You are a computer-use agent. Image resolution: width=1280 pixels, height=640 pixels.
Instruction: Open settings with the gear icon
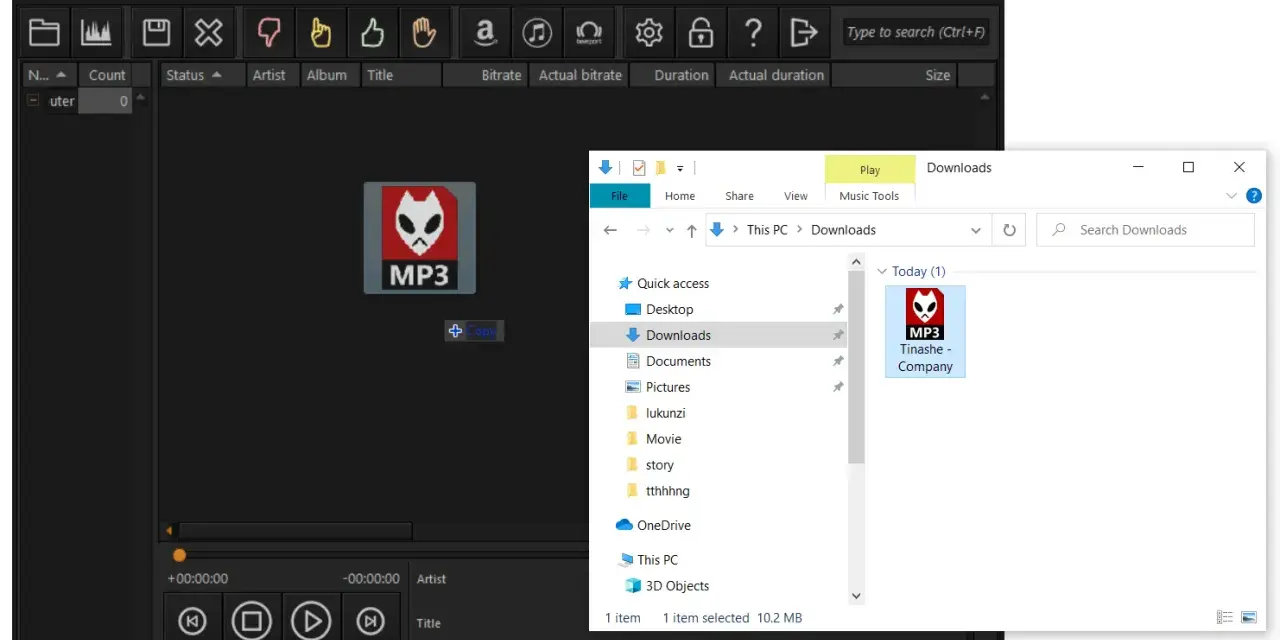pos(649,33)
